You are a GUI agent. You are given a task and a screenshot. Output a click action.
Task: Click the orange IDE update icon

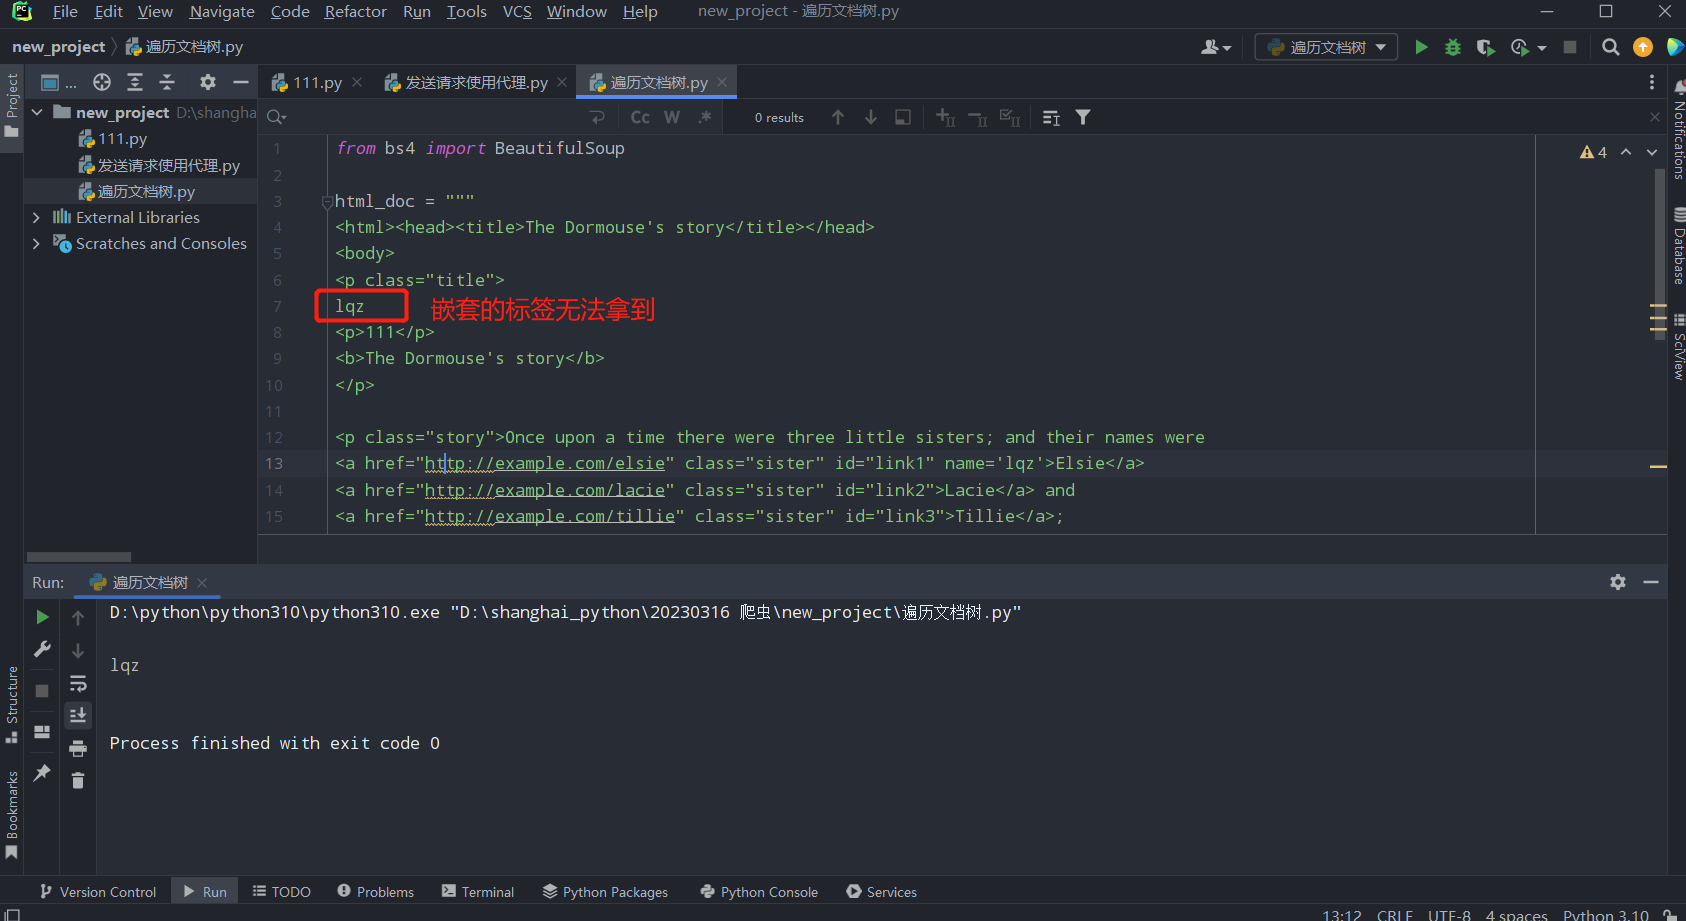coord(1643,47)
